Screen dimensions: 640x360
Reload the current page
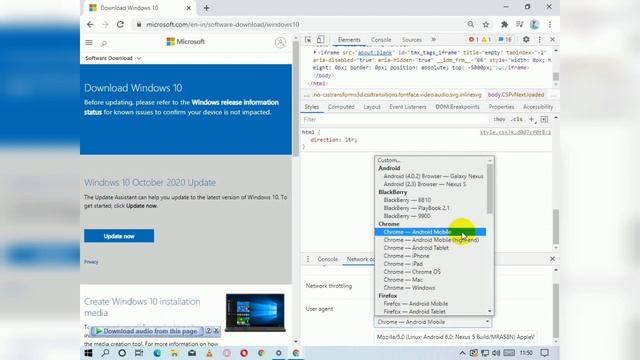pos(120,24)
